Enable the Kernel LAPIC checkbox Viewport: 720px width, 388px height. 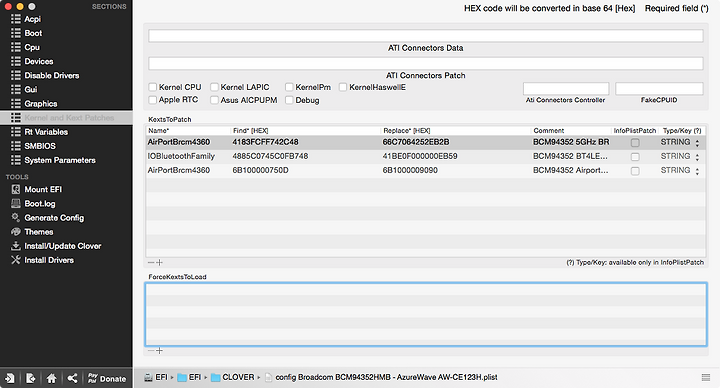(214, 87)
